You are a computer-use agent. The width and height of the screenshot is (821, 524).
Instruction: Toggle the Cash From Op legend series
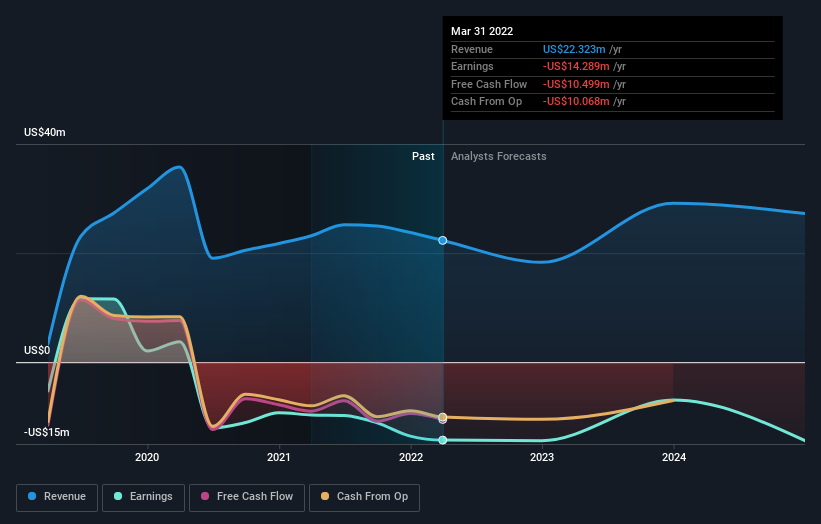364,497
